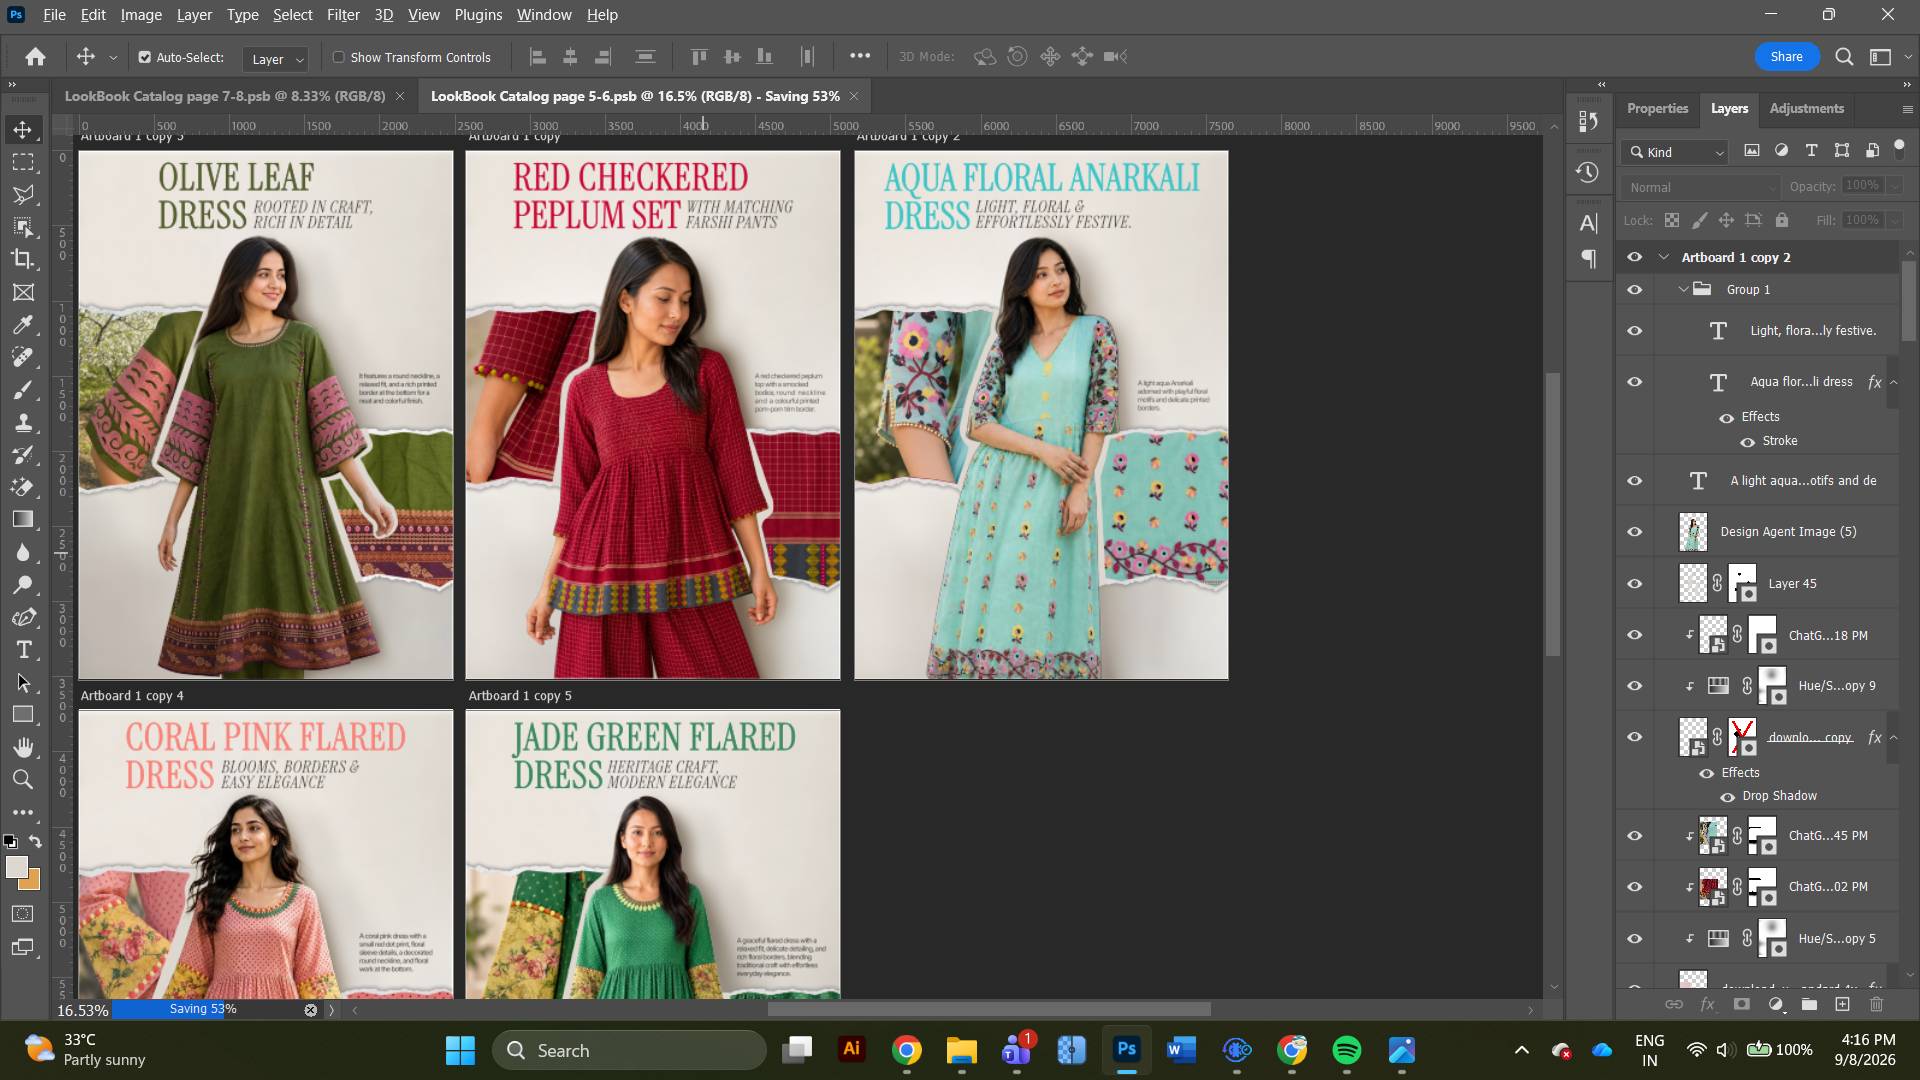Screen dimensions: 1920x1080
Task: Open the Filter menu
Action: pyautogui.click(x=343, y=15)
